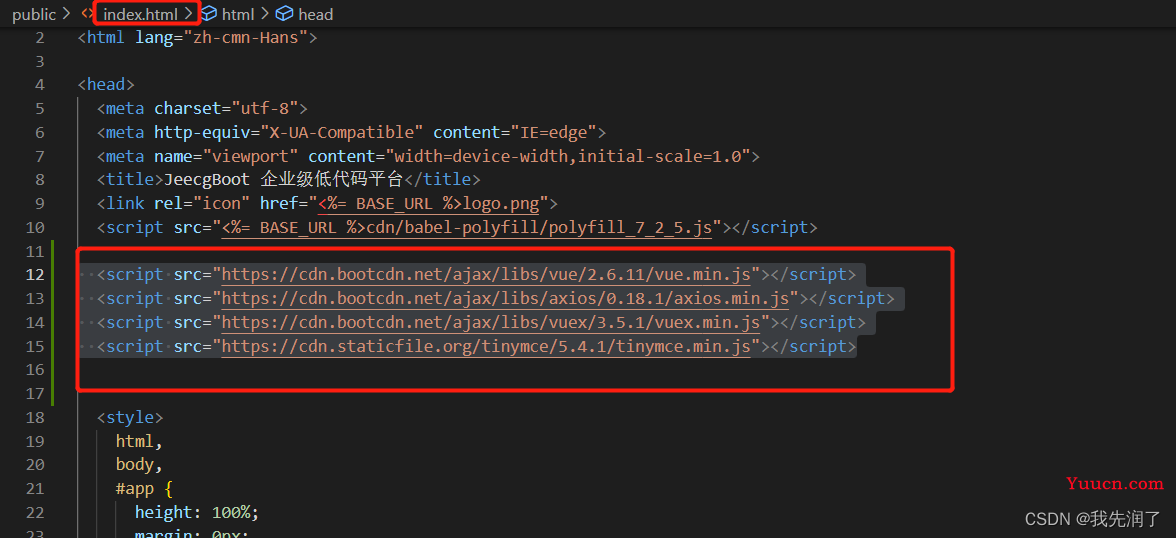
Task: Click the "IE=edge" content value
Action: point(554,132)
